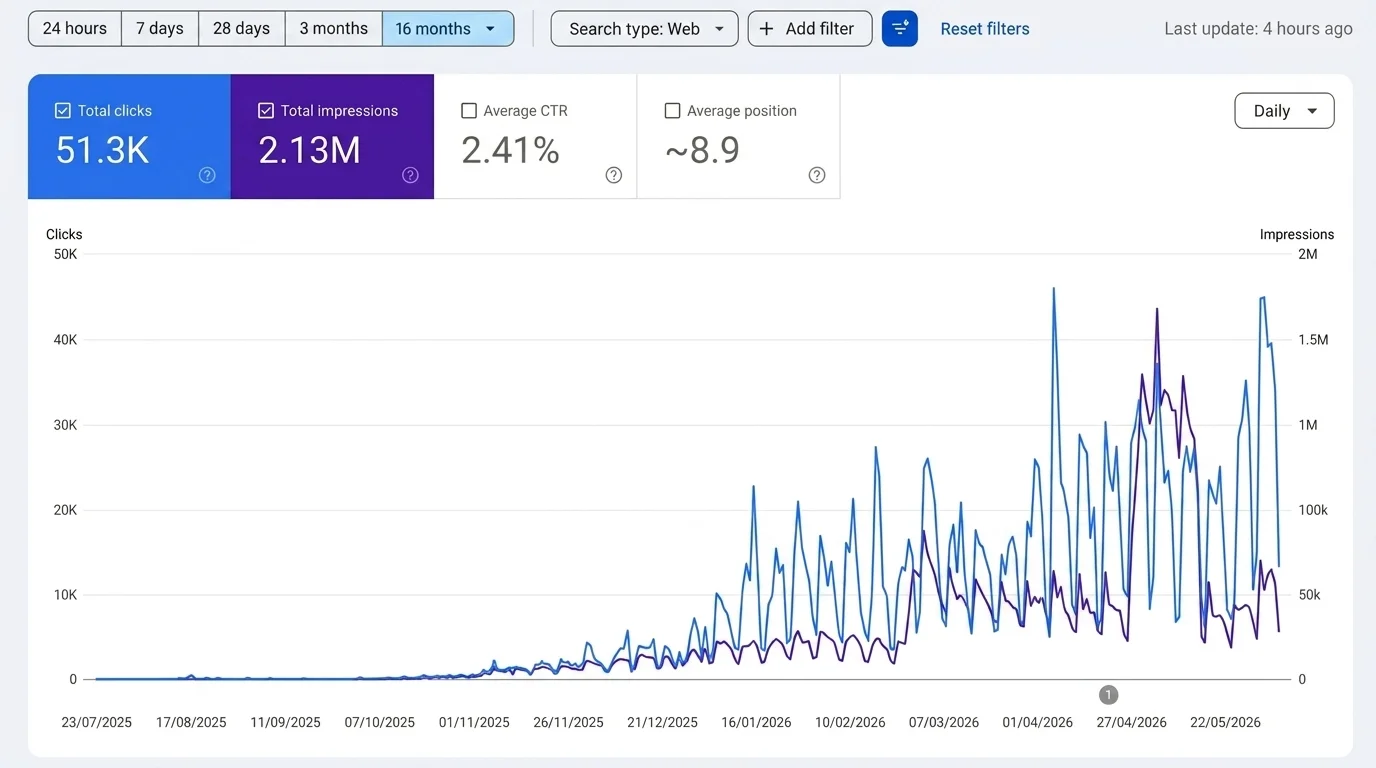
Task: Click the 1M impressions axis label
Action: [1308, 425]
